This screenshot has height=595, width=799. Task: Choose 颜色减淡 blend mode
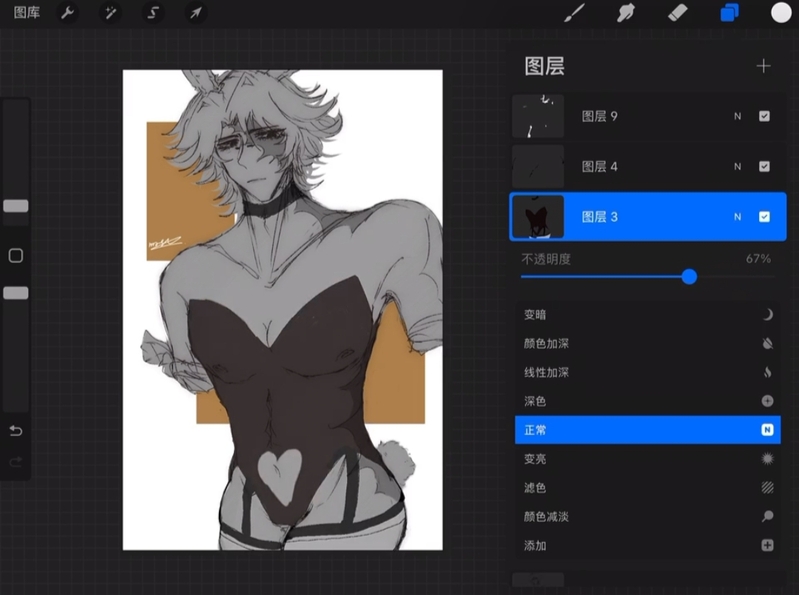pos(648,517)
